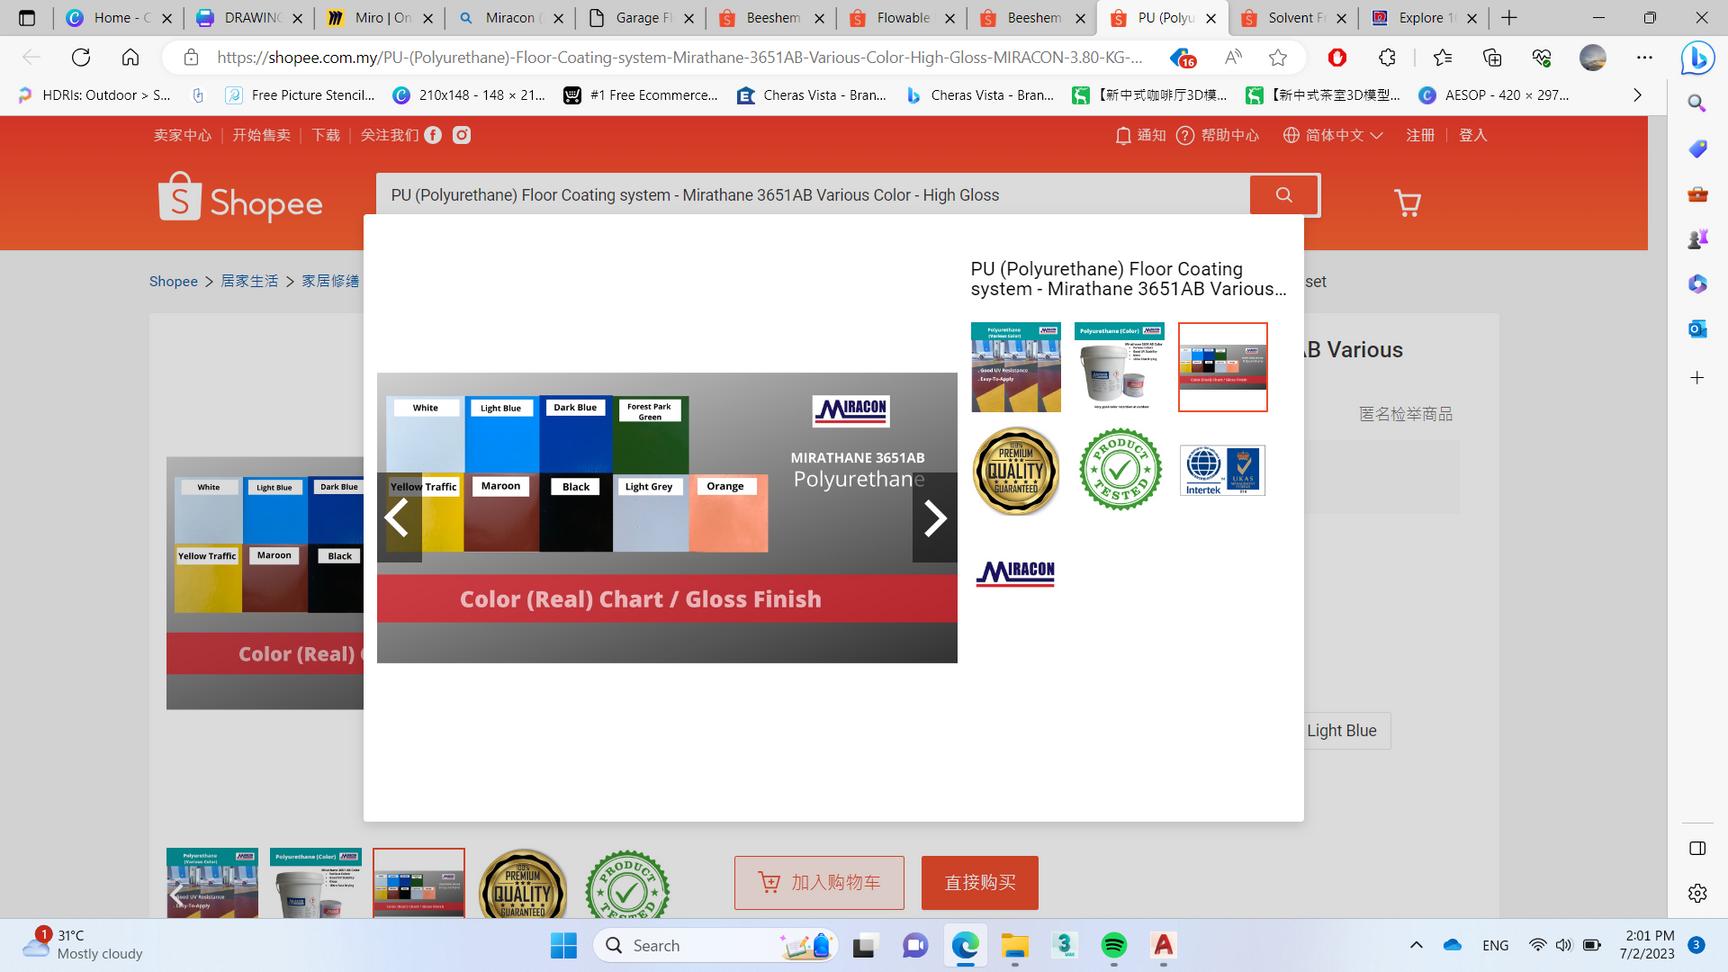Open Spotify from the taskbar

1114,945
